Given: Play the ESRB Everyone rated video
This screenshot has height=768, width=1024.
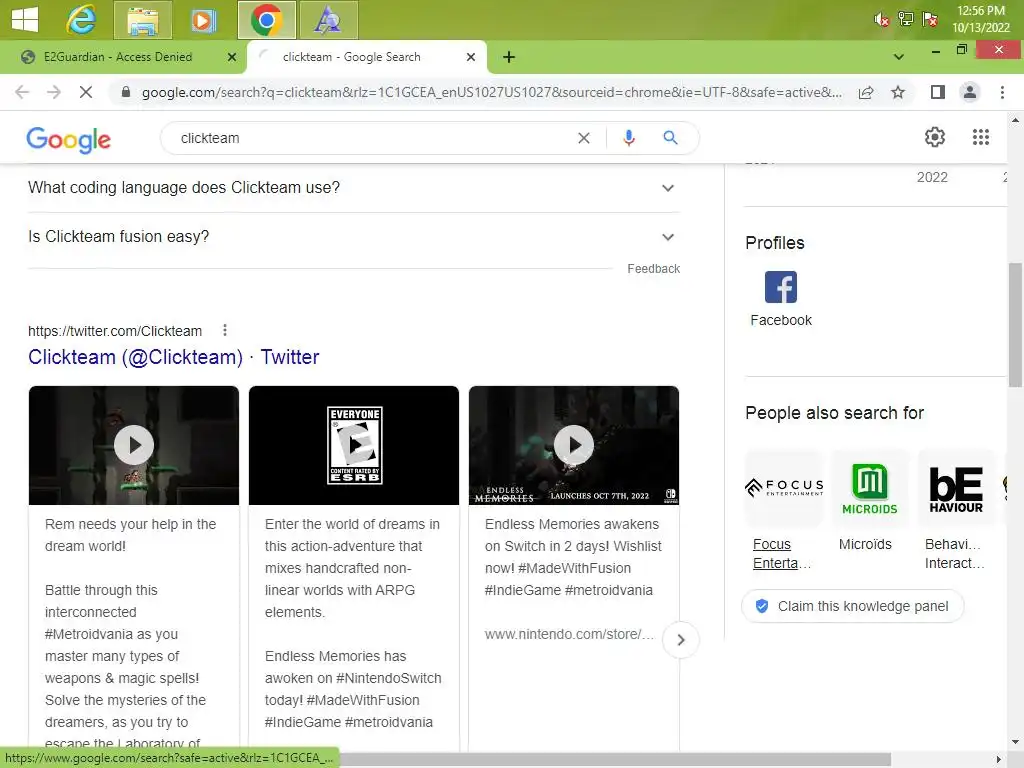Looking at the screenshot, I should pos(354,445).
